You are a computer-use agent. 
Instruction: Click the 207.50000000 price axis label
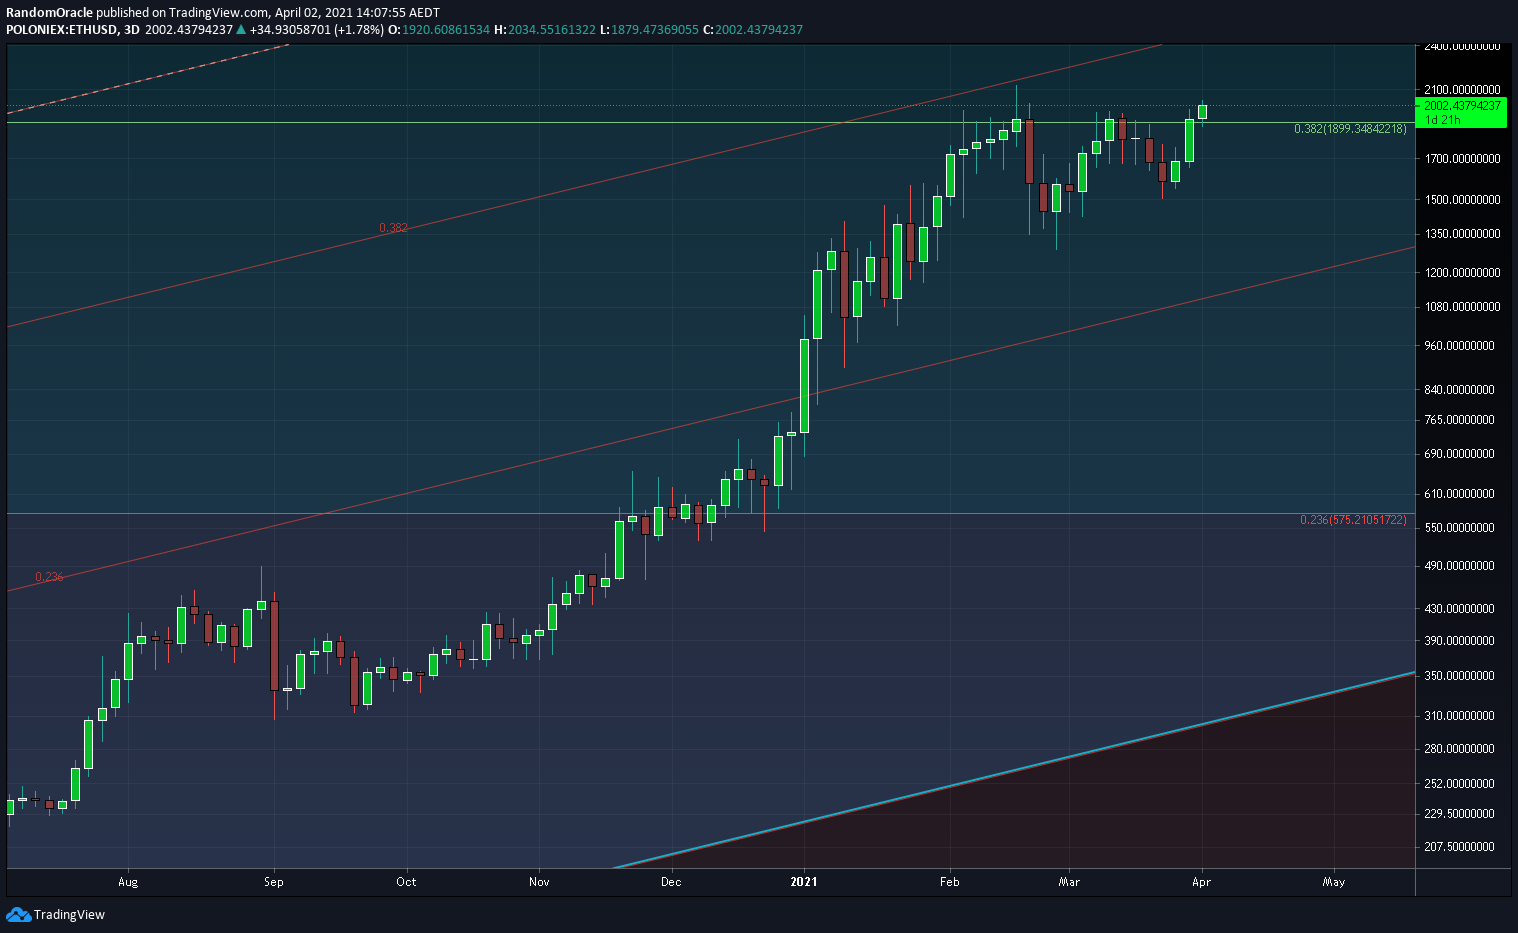click(x=1459, y=847)
